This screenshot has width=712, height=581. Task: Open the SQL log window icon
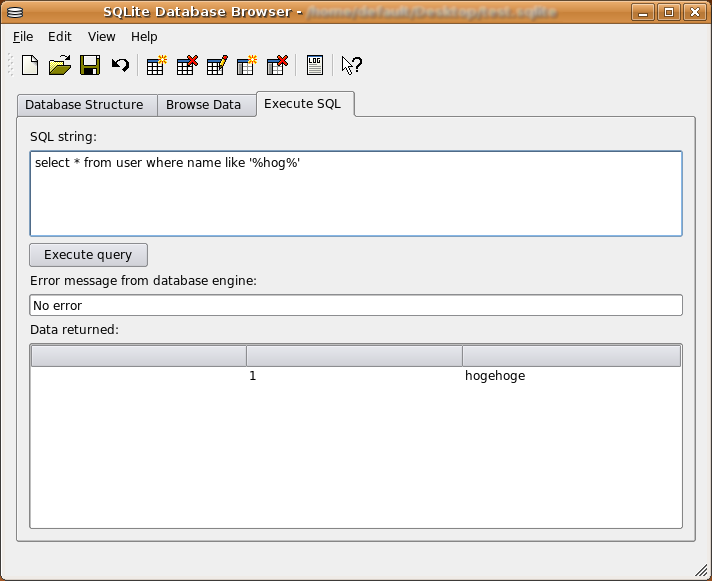click(x=315, y=66)
